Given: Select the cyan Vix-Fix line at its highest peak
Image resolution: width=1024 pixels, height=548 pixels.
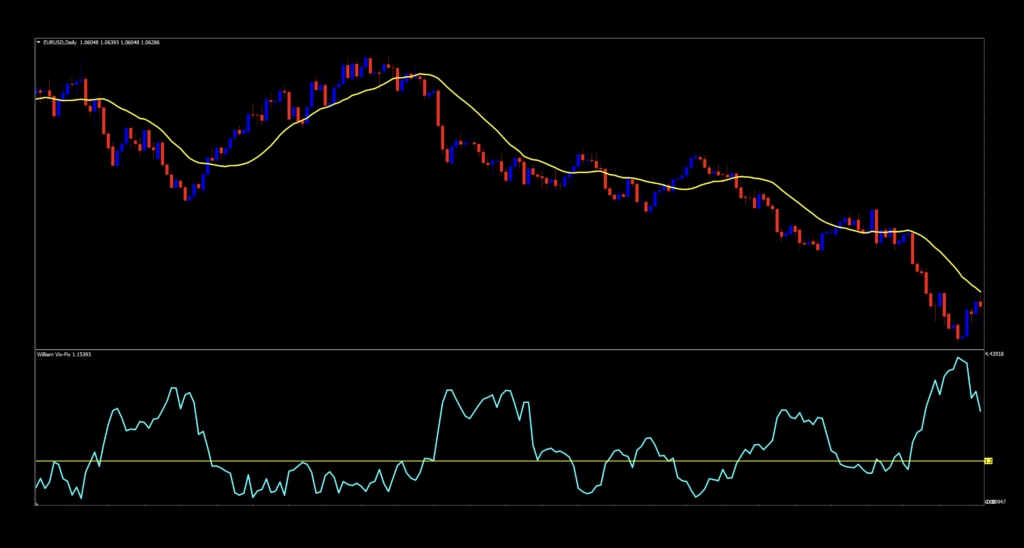Looking at the screenshot, I should (958, 358).
